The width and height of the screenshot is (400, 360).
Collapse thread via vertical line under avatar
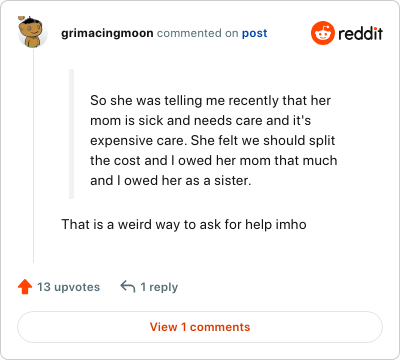(x=33, y=156)
